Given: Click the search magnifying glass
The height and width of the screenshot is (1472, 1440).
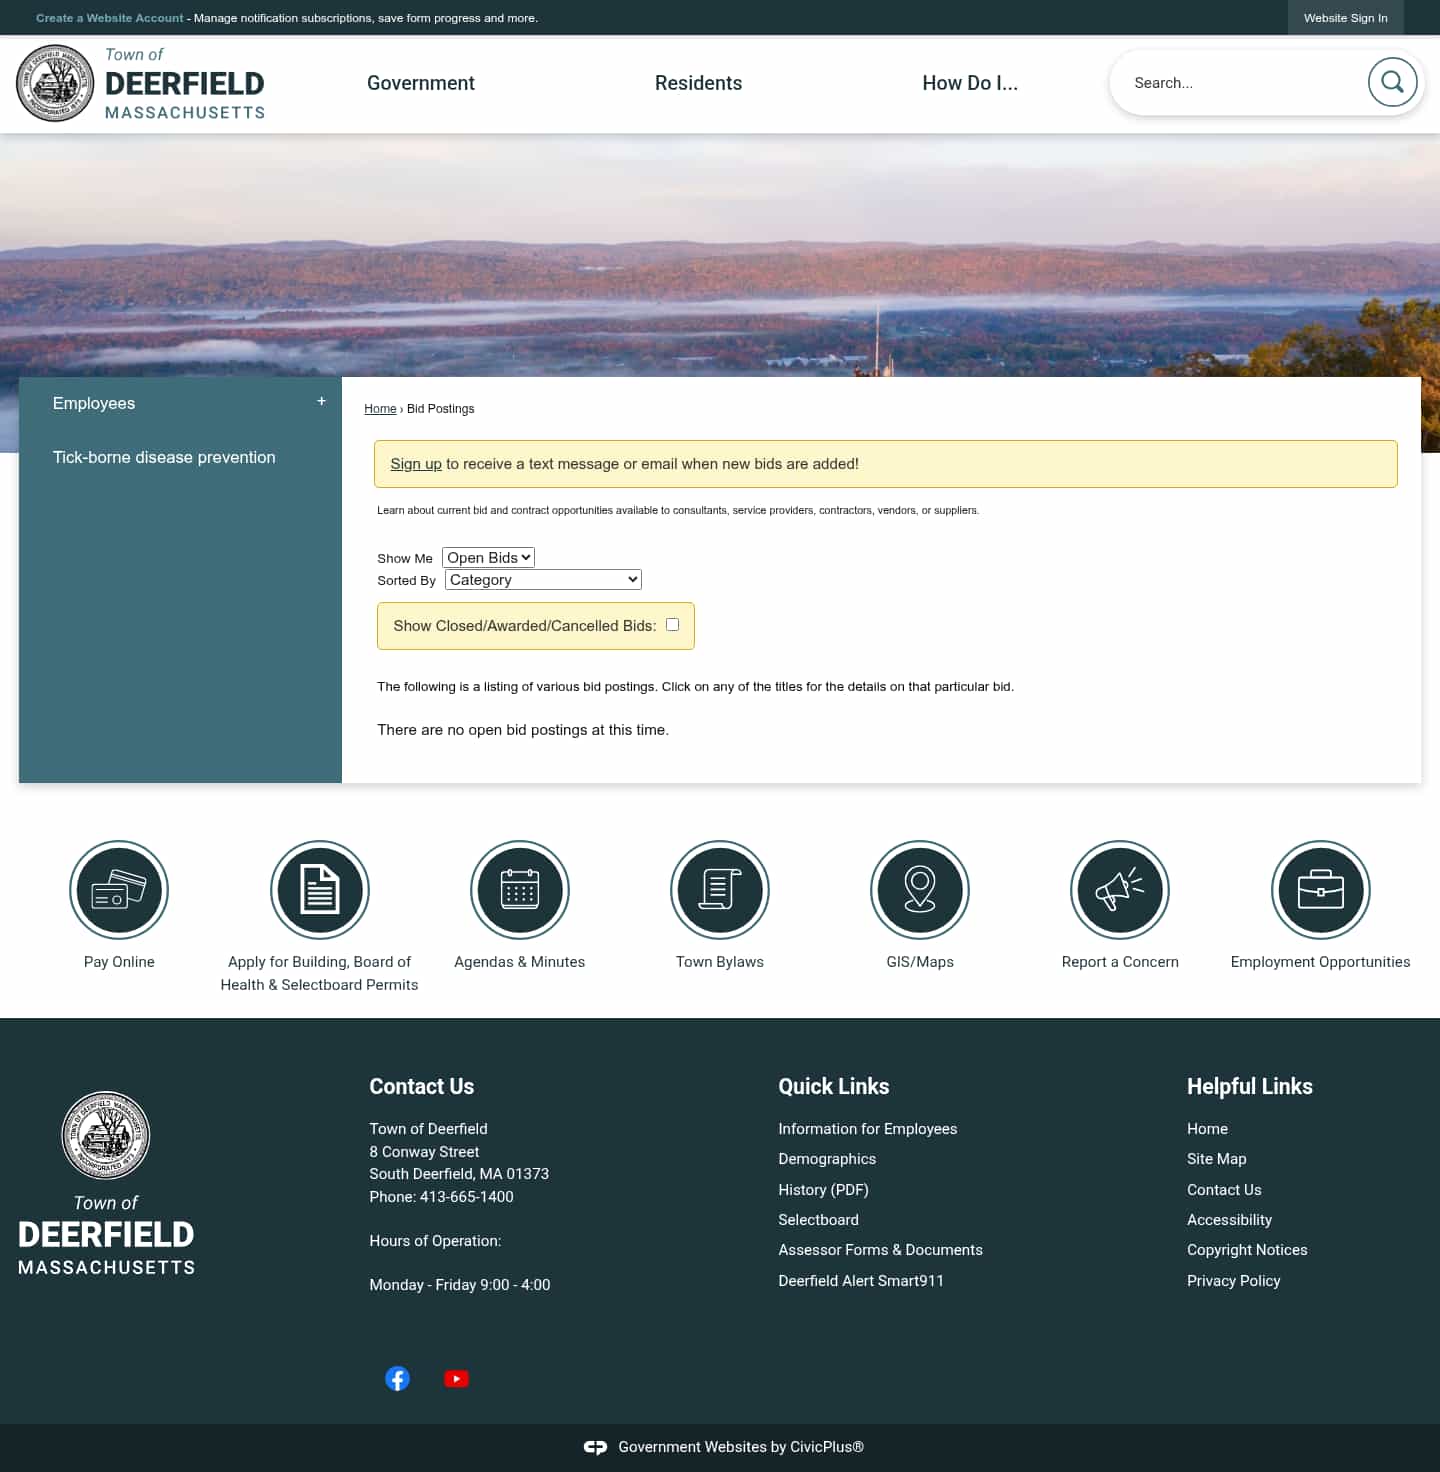Looking at the screenshot, I should [x=1392, y=82].
